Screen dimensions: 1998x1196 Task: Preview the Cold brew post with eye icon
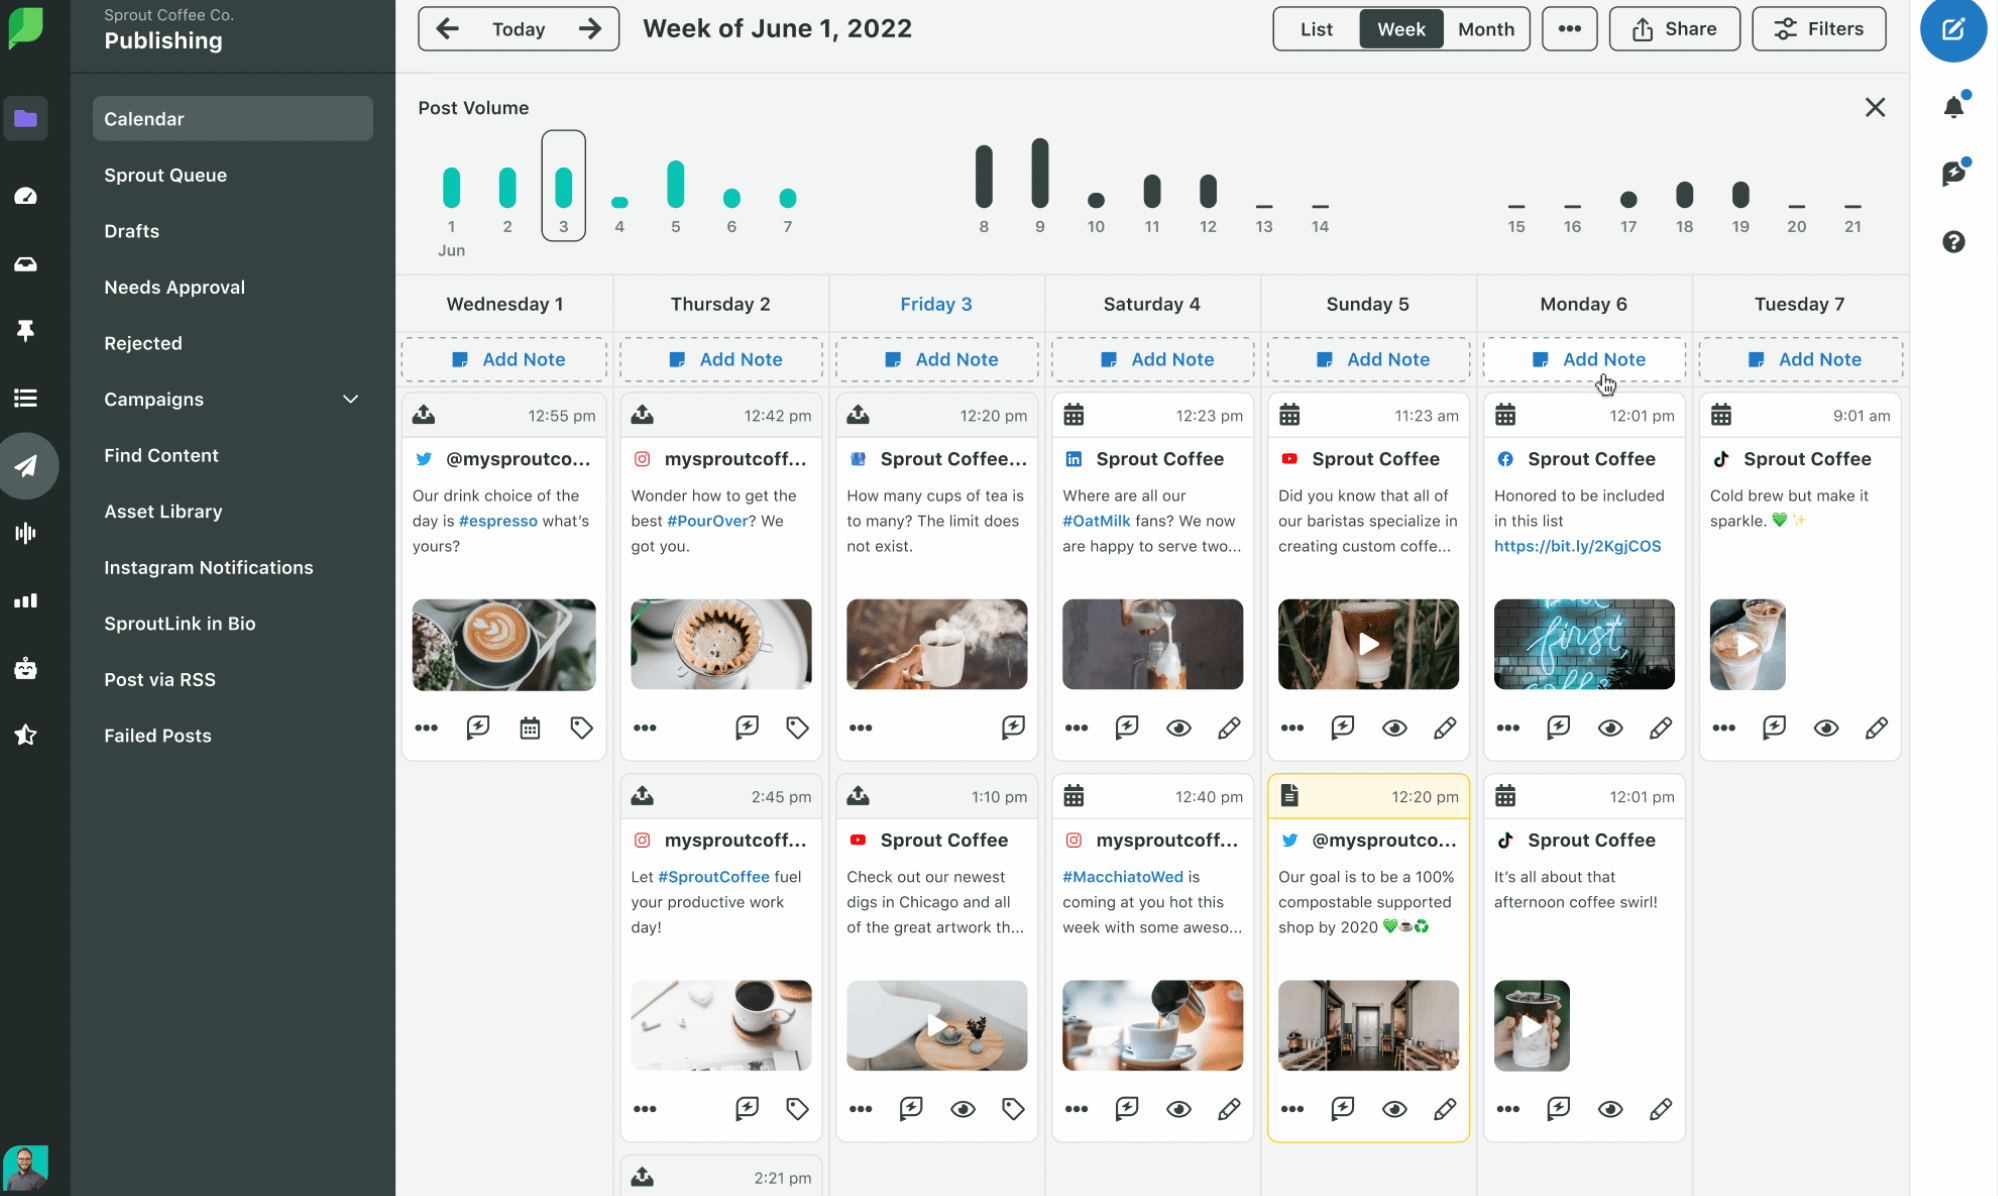point(1826,728)
